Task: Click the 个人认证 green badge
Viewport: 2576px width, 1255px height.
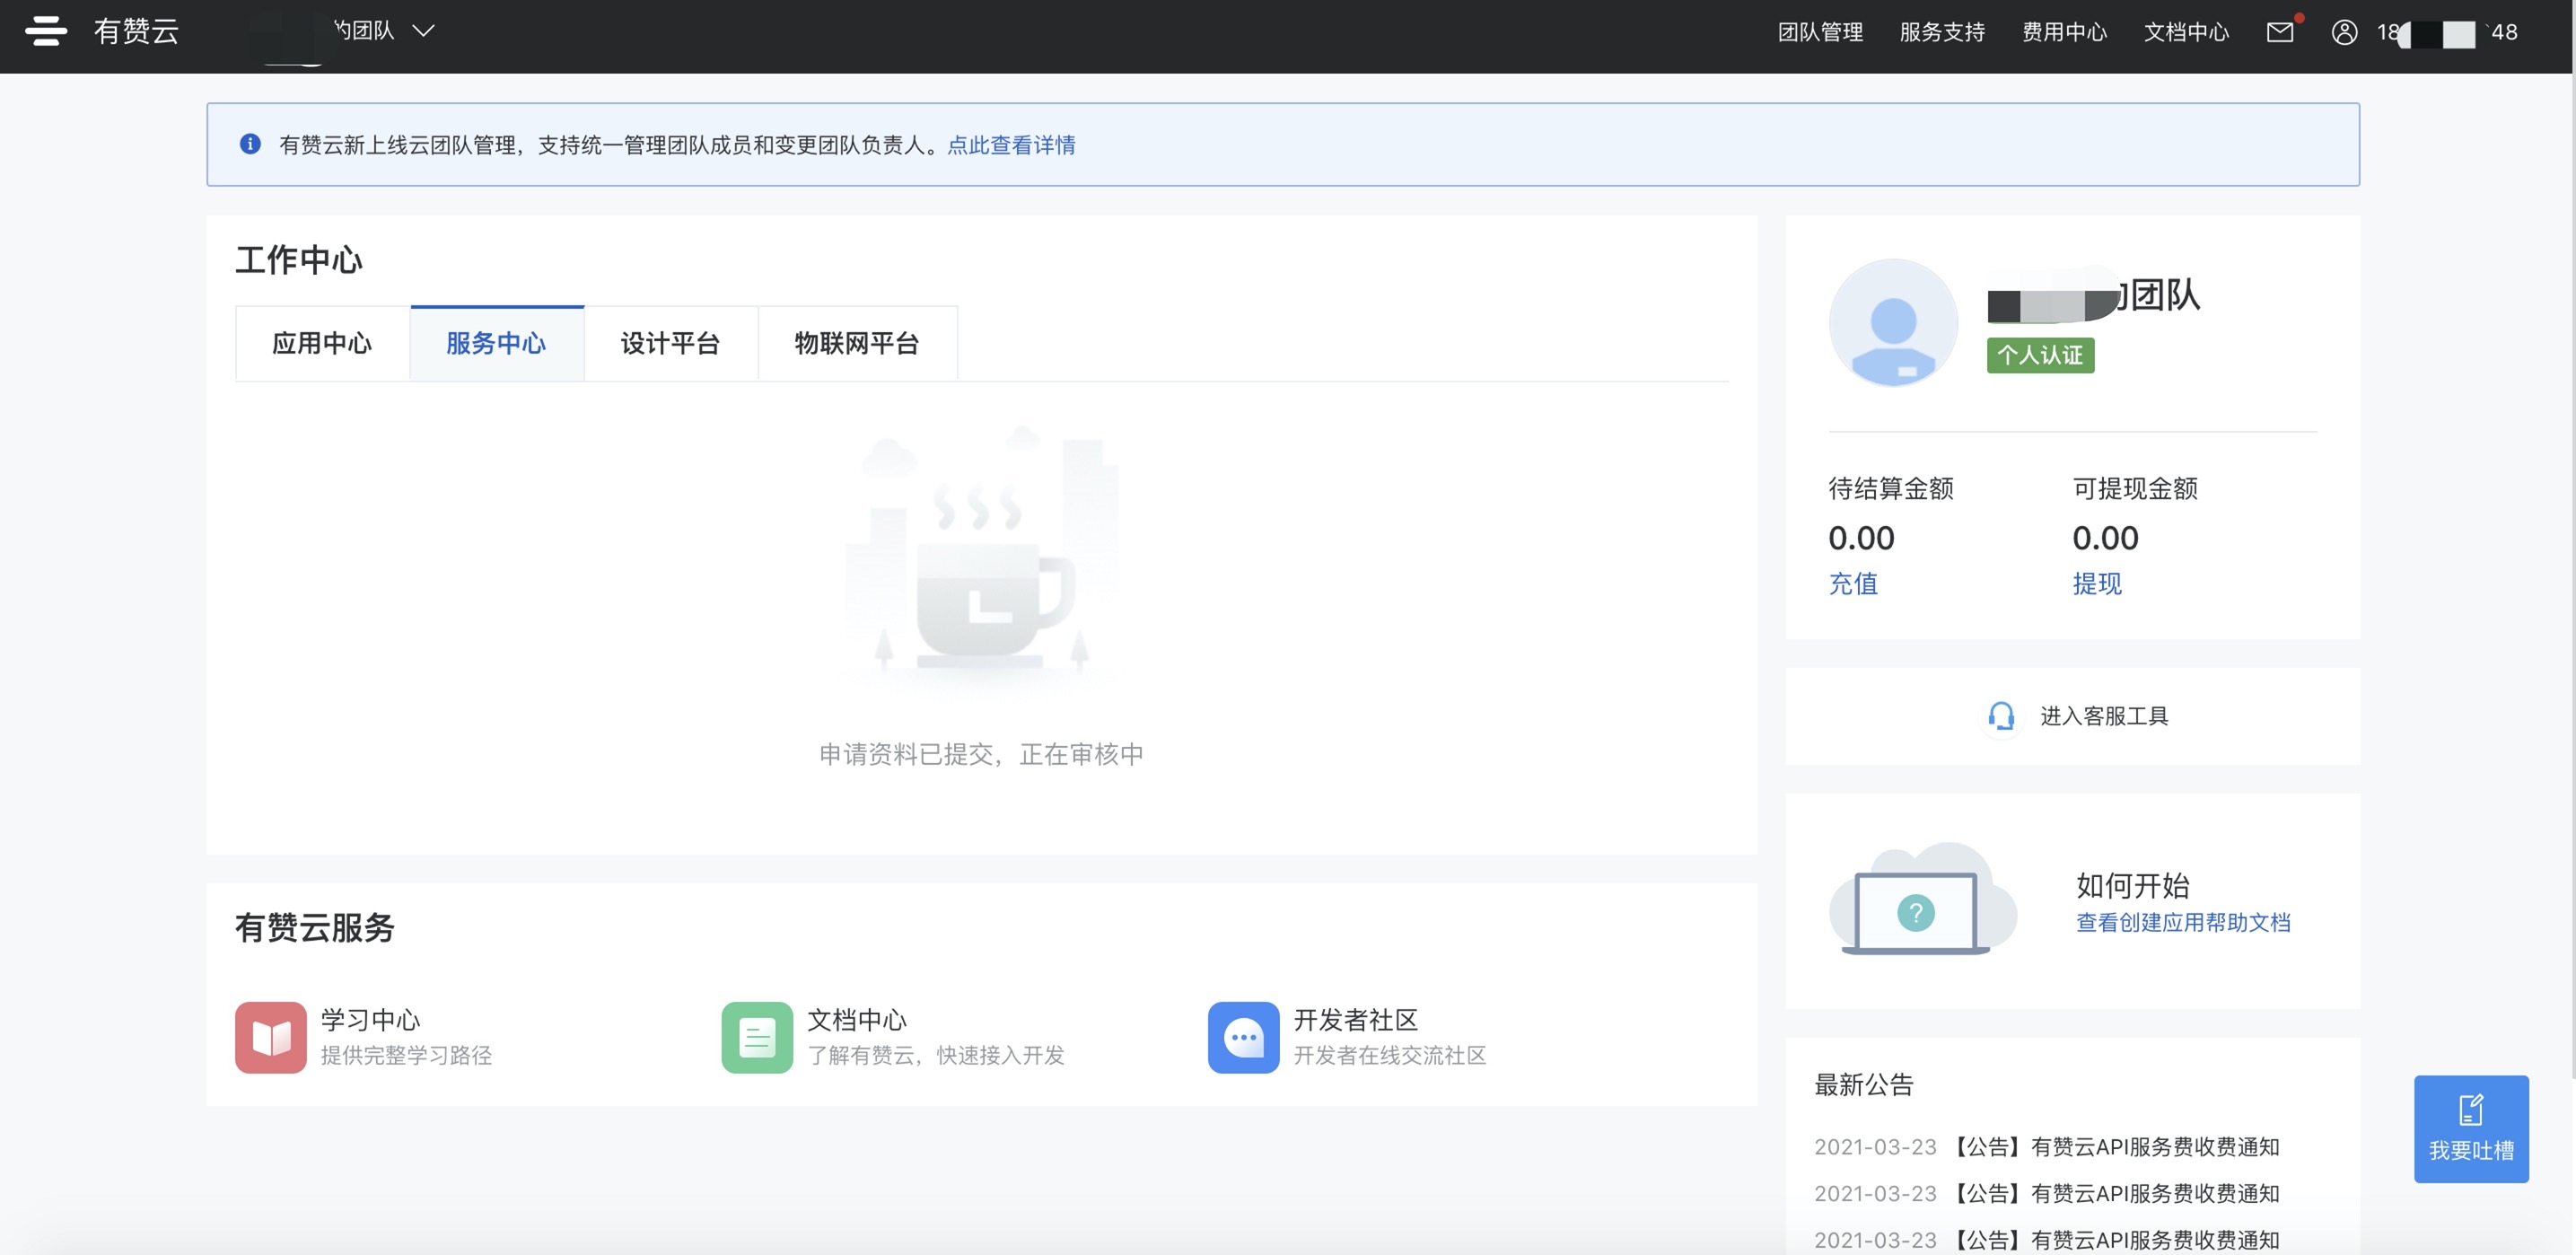Action: click(2040, 355)
